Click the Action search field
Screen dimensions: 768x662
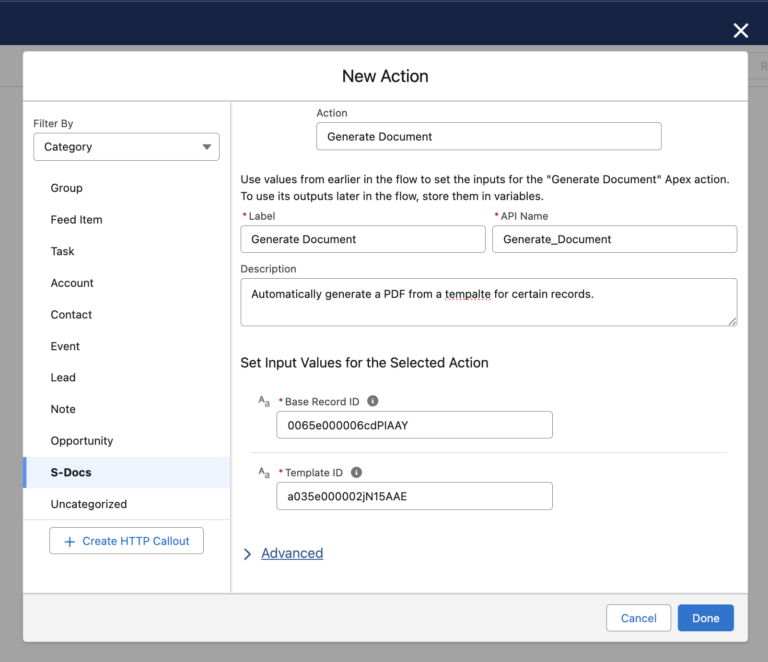(489, 136)
